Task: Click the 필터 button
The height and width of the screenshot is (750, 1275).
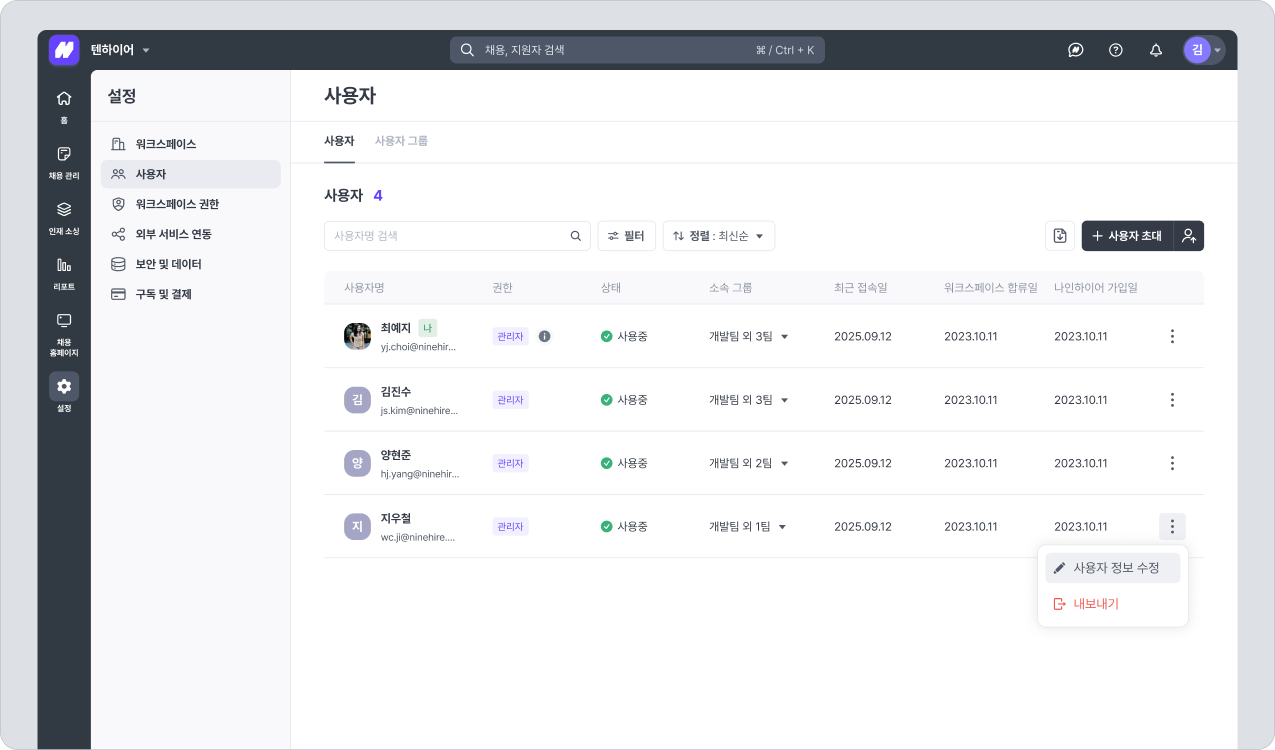Action: 627,236
